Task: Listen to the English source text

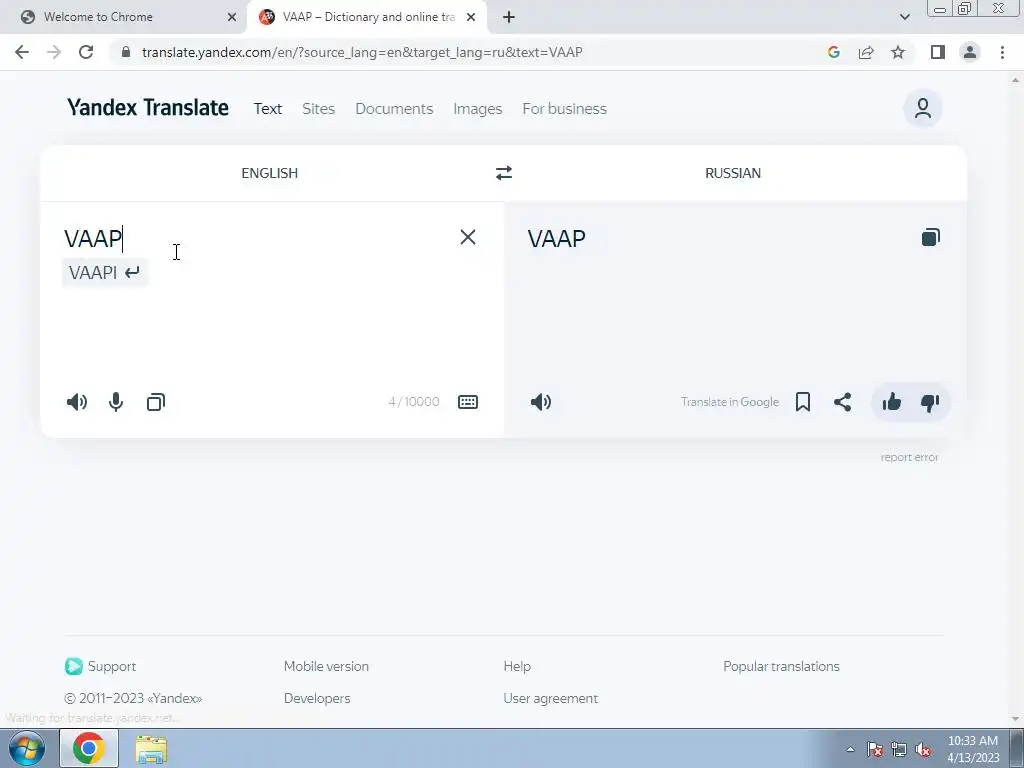Action: (76, 402)
